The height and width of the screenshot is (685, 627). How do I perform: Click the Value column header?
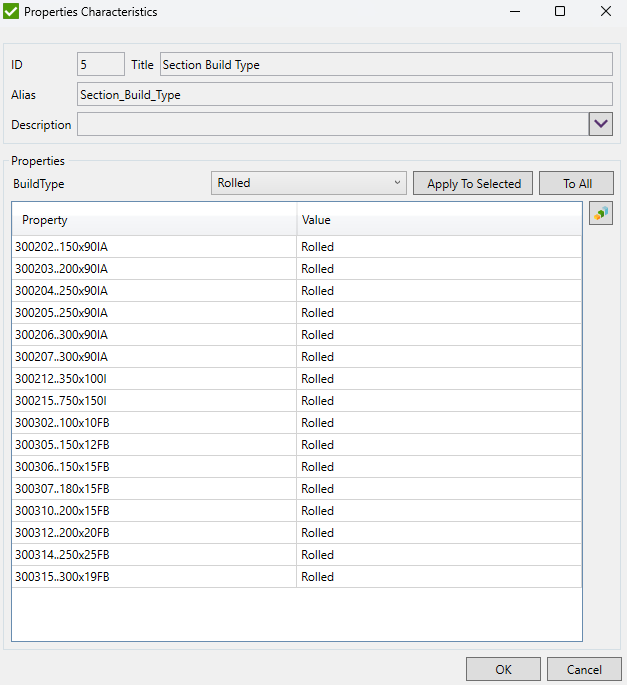coord(438,220)
